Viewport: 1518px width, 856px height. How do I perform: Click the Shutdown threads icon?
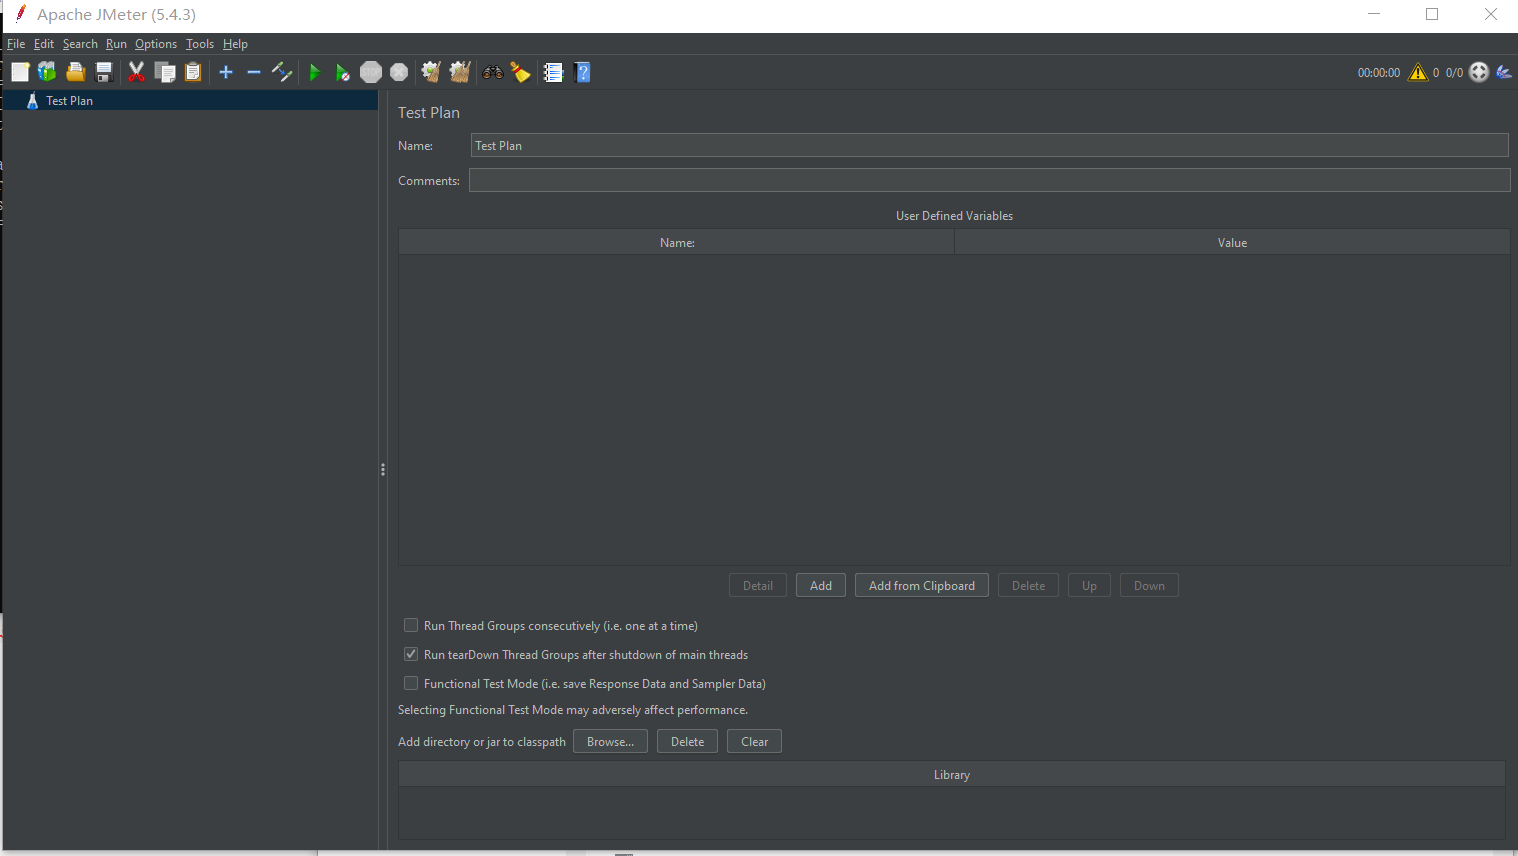(x=399, y=72)
